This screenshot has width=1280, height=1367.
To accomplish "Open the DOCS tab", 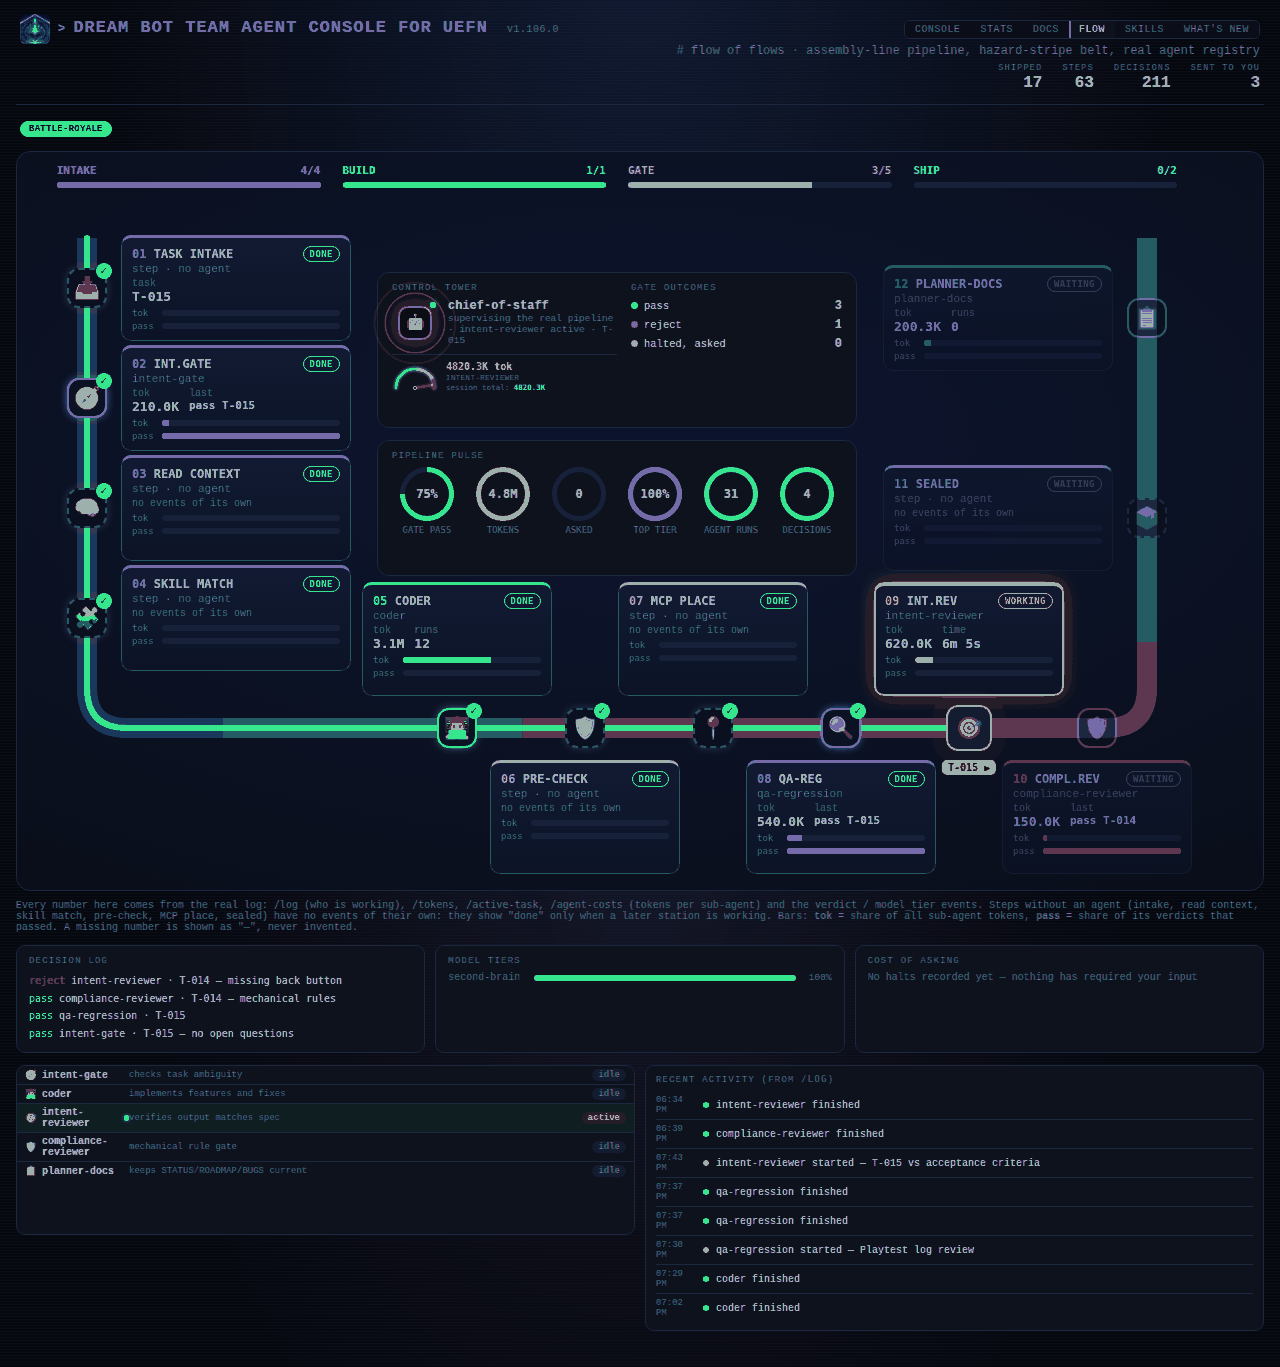I will (1046, 29).
